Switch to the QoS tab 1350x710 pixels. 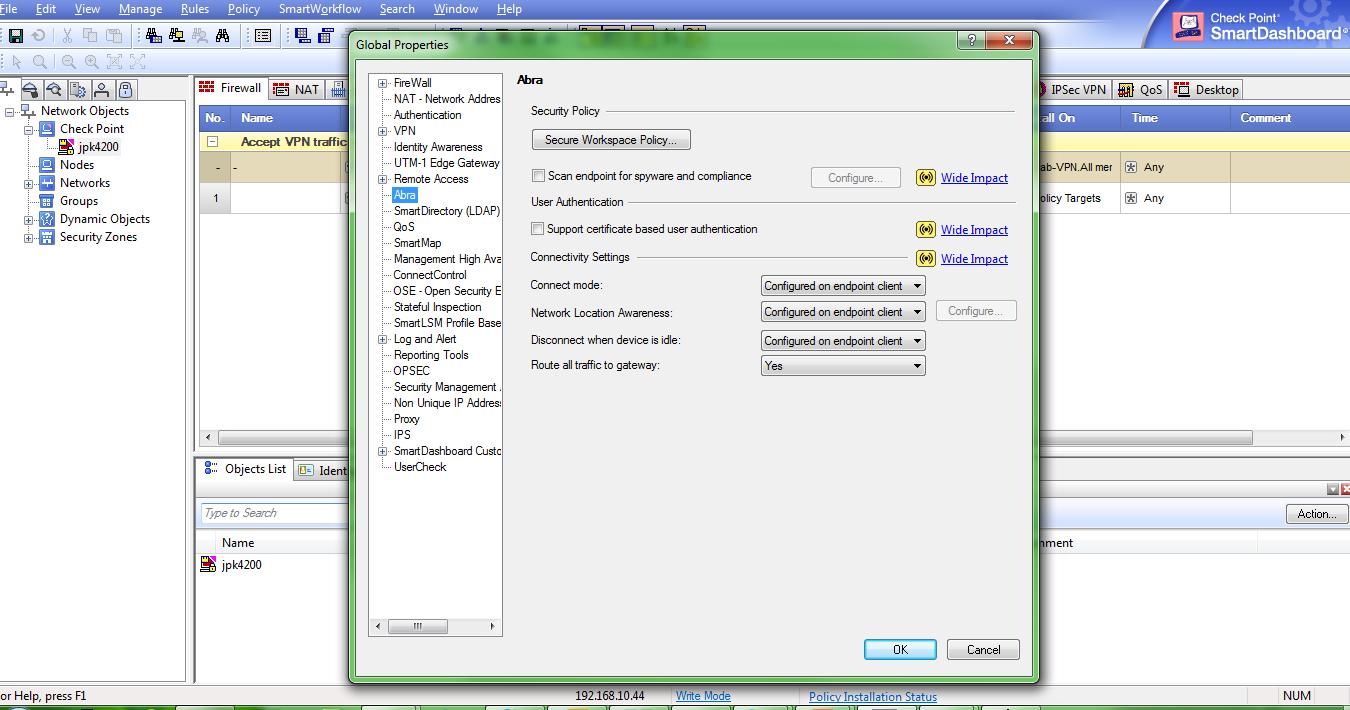click(1141, 89)
